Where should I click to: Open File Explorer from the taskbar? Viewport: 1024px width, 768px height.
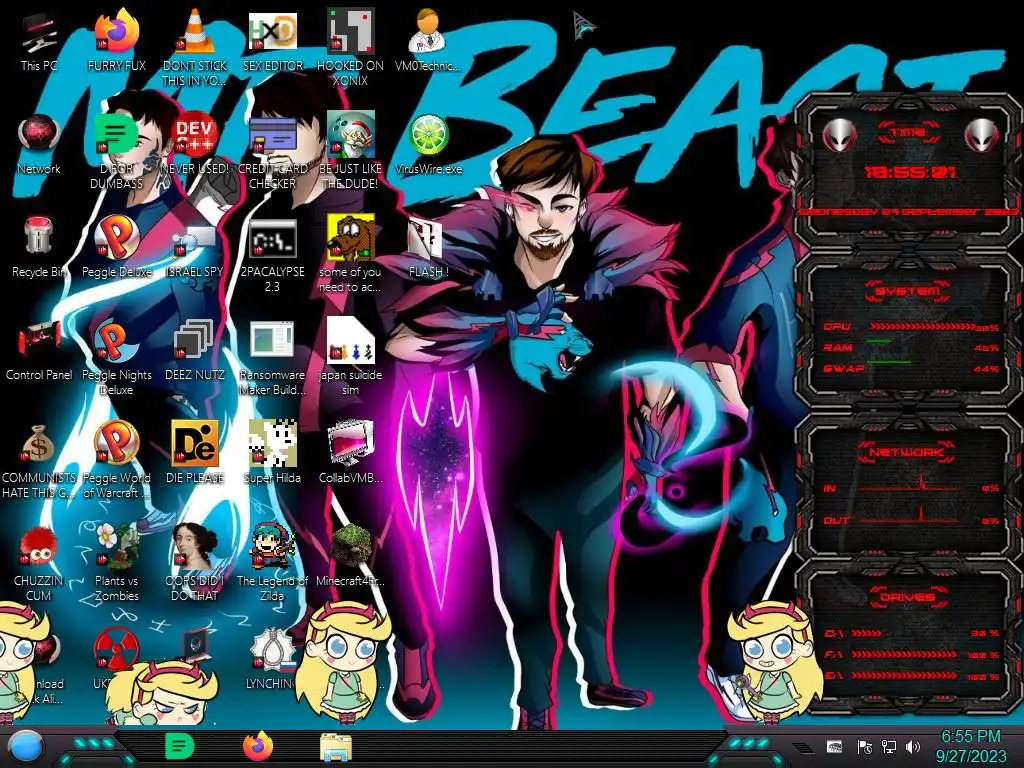[336, 747]
